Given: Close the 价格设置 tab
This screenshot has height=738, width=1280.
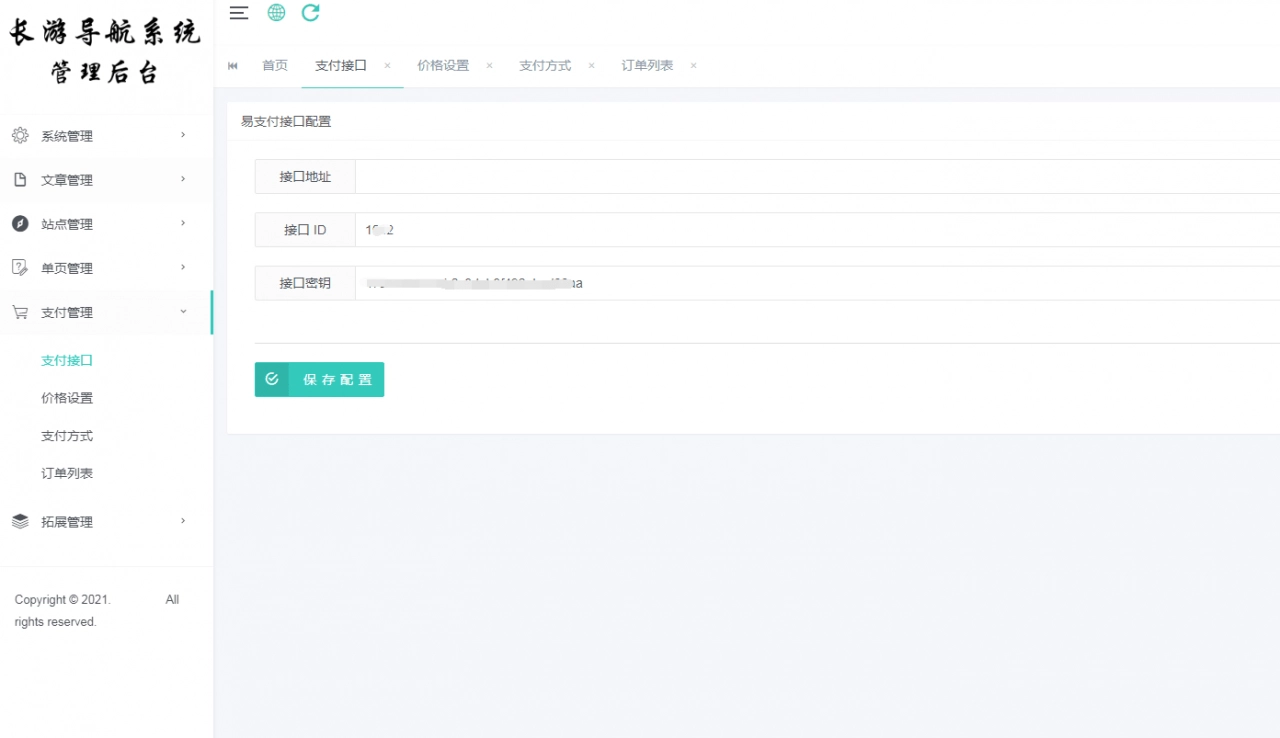Looking at the screenshot, I should point(489,66).
